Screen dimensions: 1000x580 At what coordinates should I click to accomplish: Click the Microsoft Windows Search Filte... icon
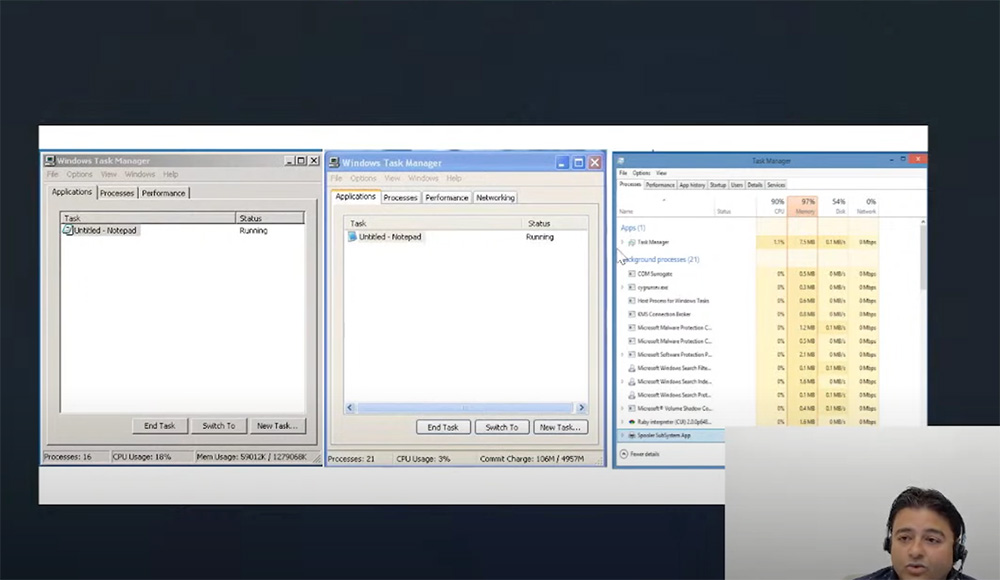(632, 368)
